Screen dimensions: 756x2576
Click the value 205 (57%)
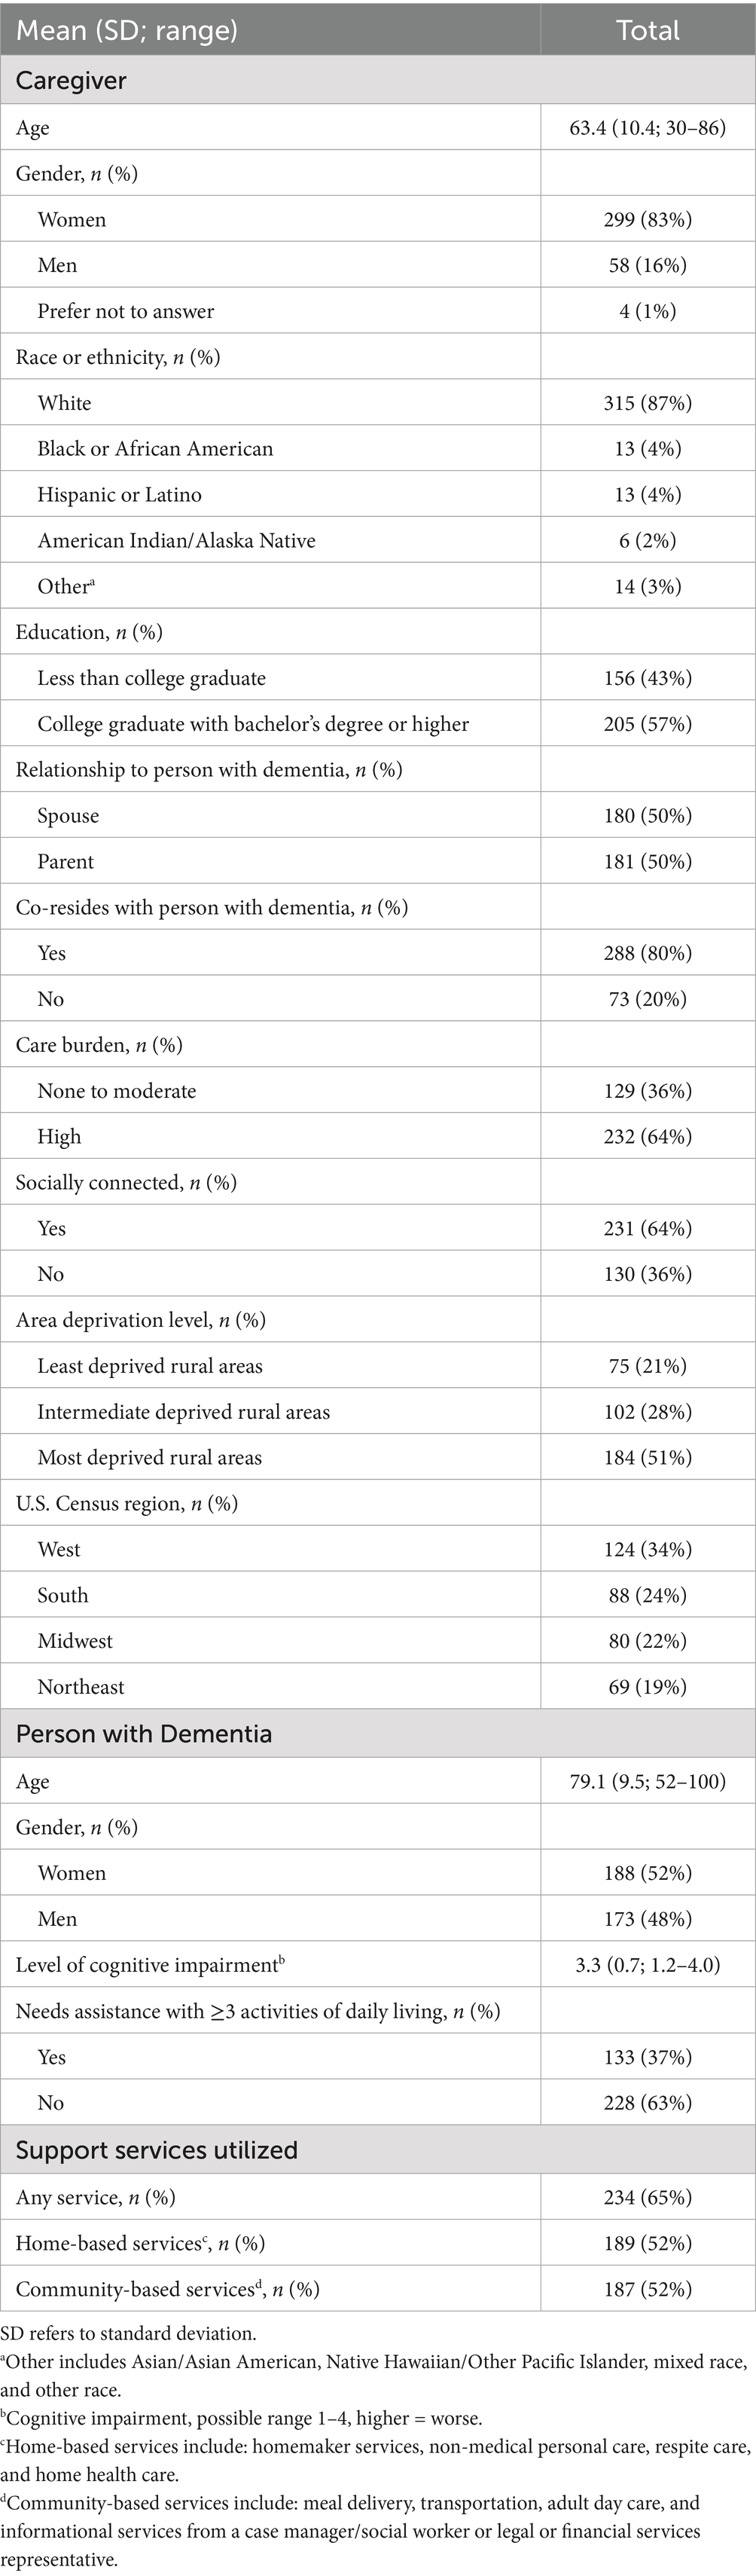click(x=647, y=724)
